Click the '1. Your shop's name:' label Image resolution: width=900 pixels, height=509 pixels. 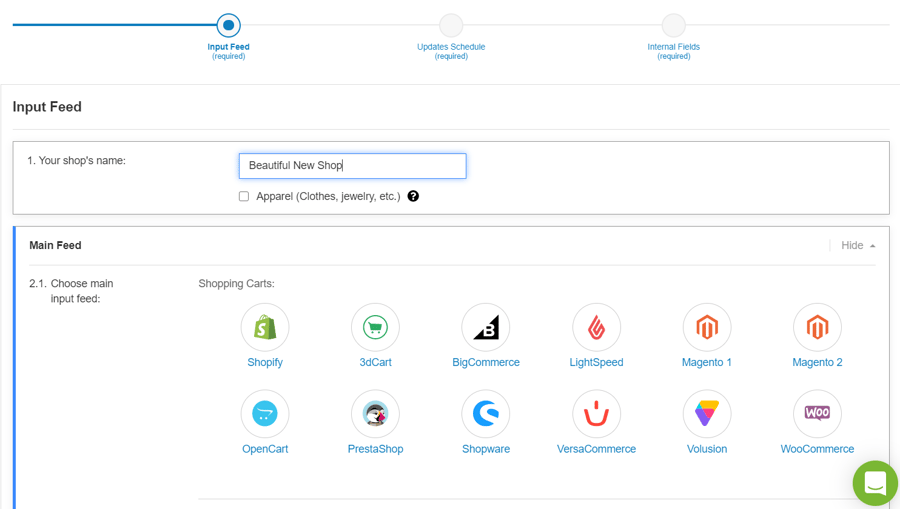coord(76,161)
